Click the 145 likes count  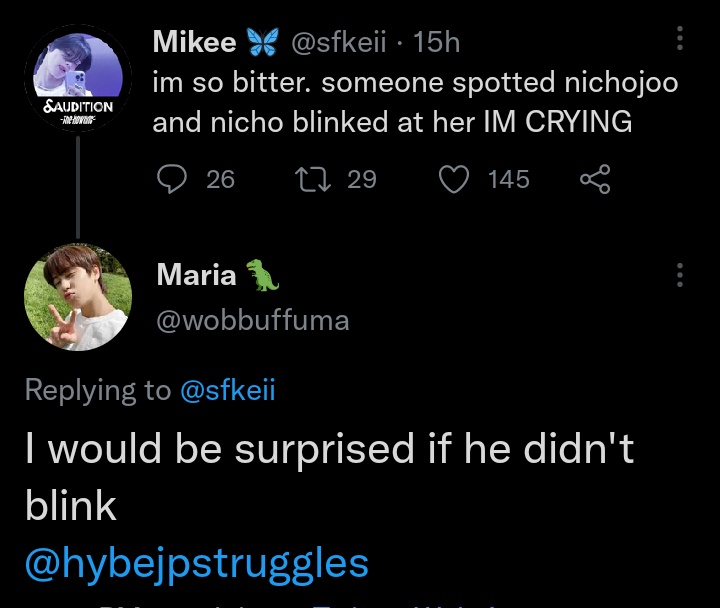pos(509,179)
